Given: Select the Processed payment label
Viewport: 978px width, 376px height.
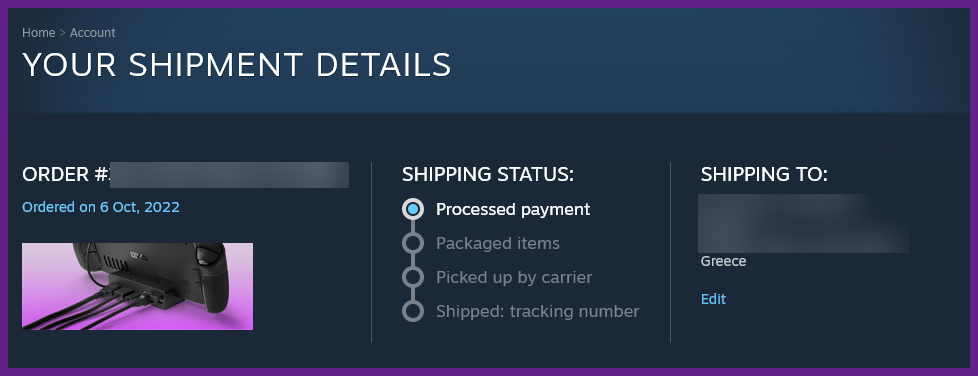Looking at the screenshot, I should (x=513, y=209).
